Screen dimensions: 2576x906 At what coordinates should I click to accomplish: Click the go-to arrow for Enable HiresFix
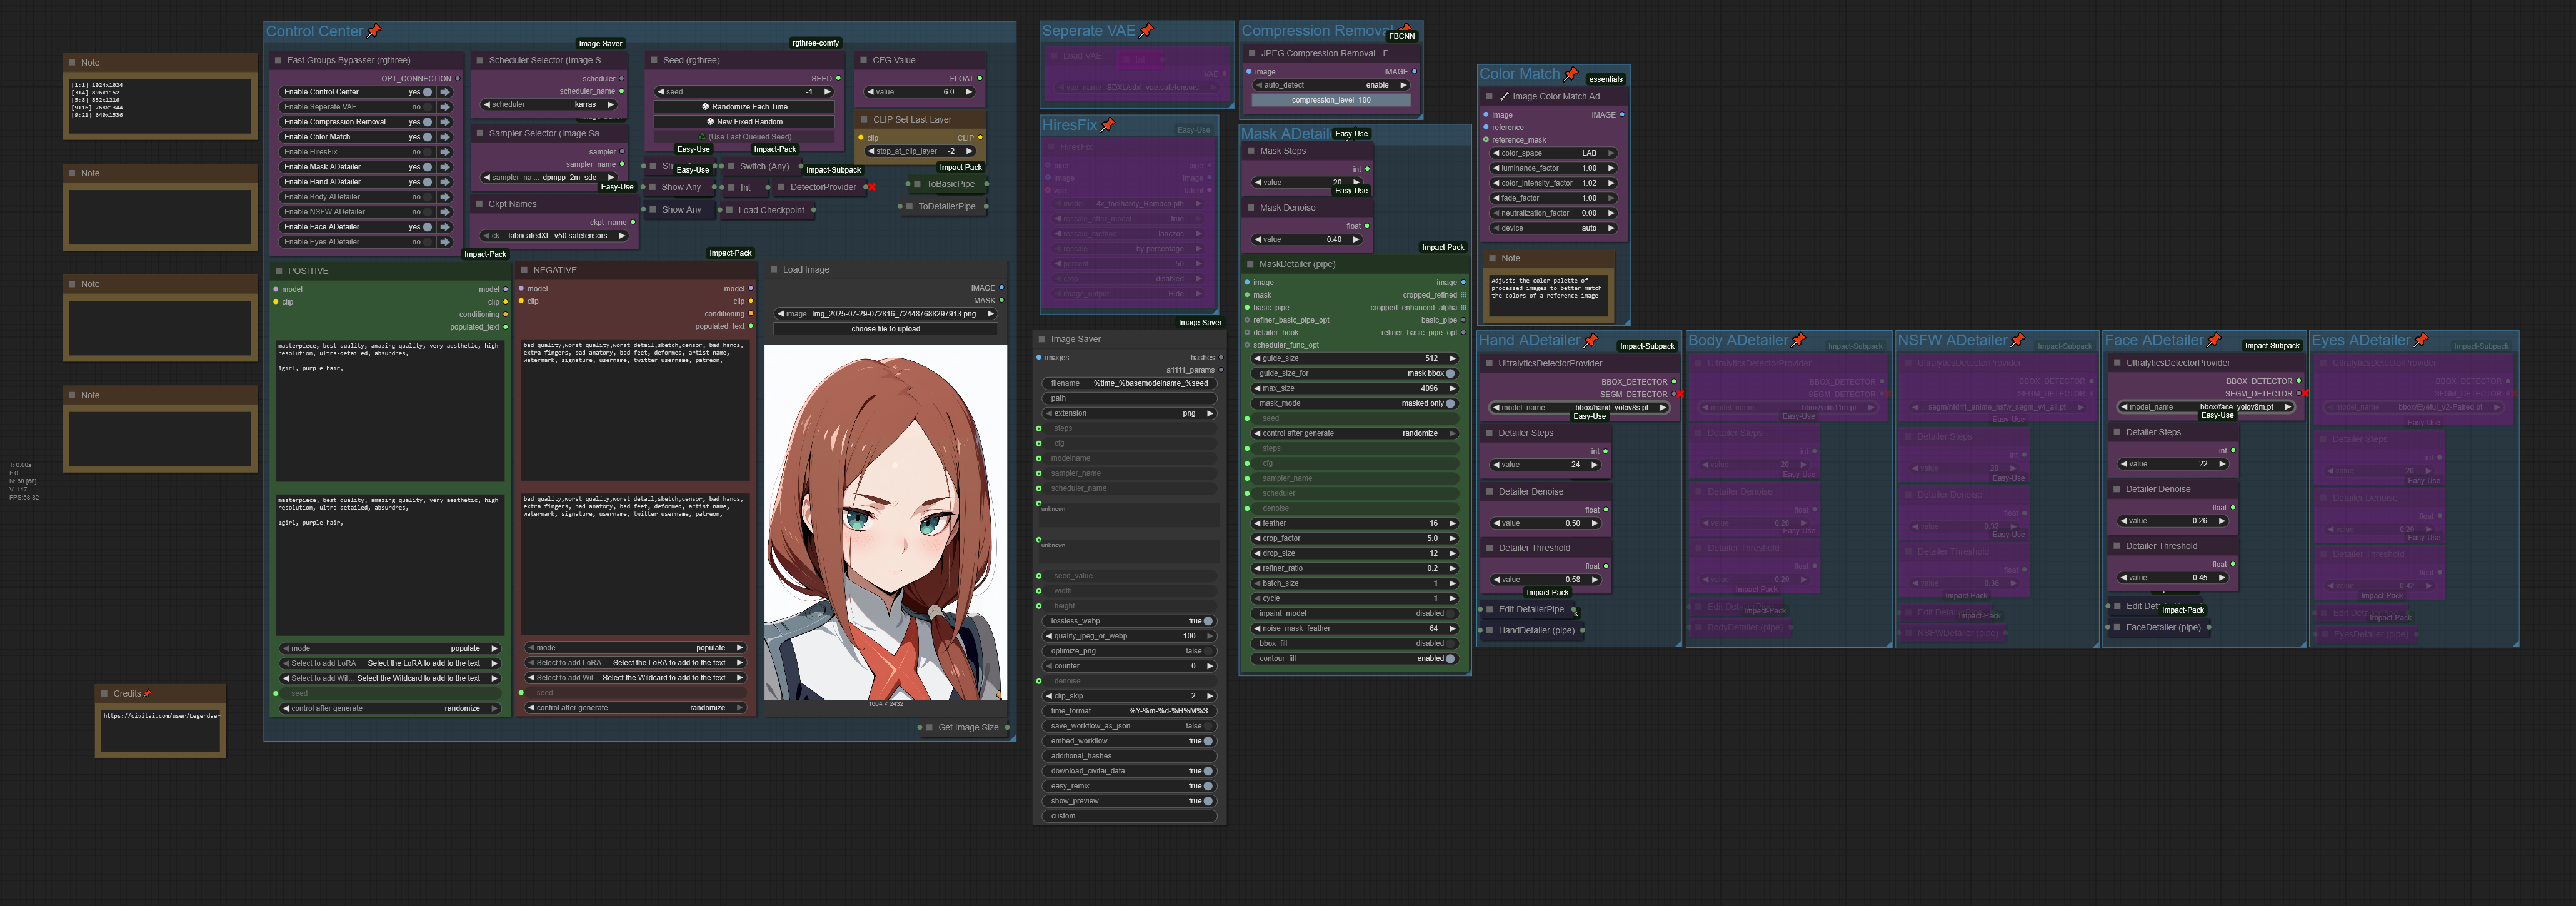pos(445,152)
